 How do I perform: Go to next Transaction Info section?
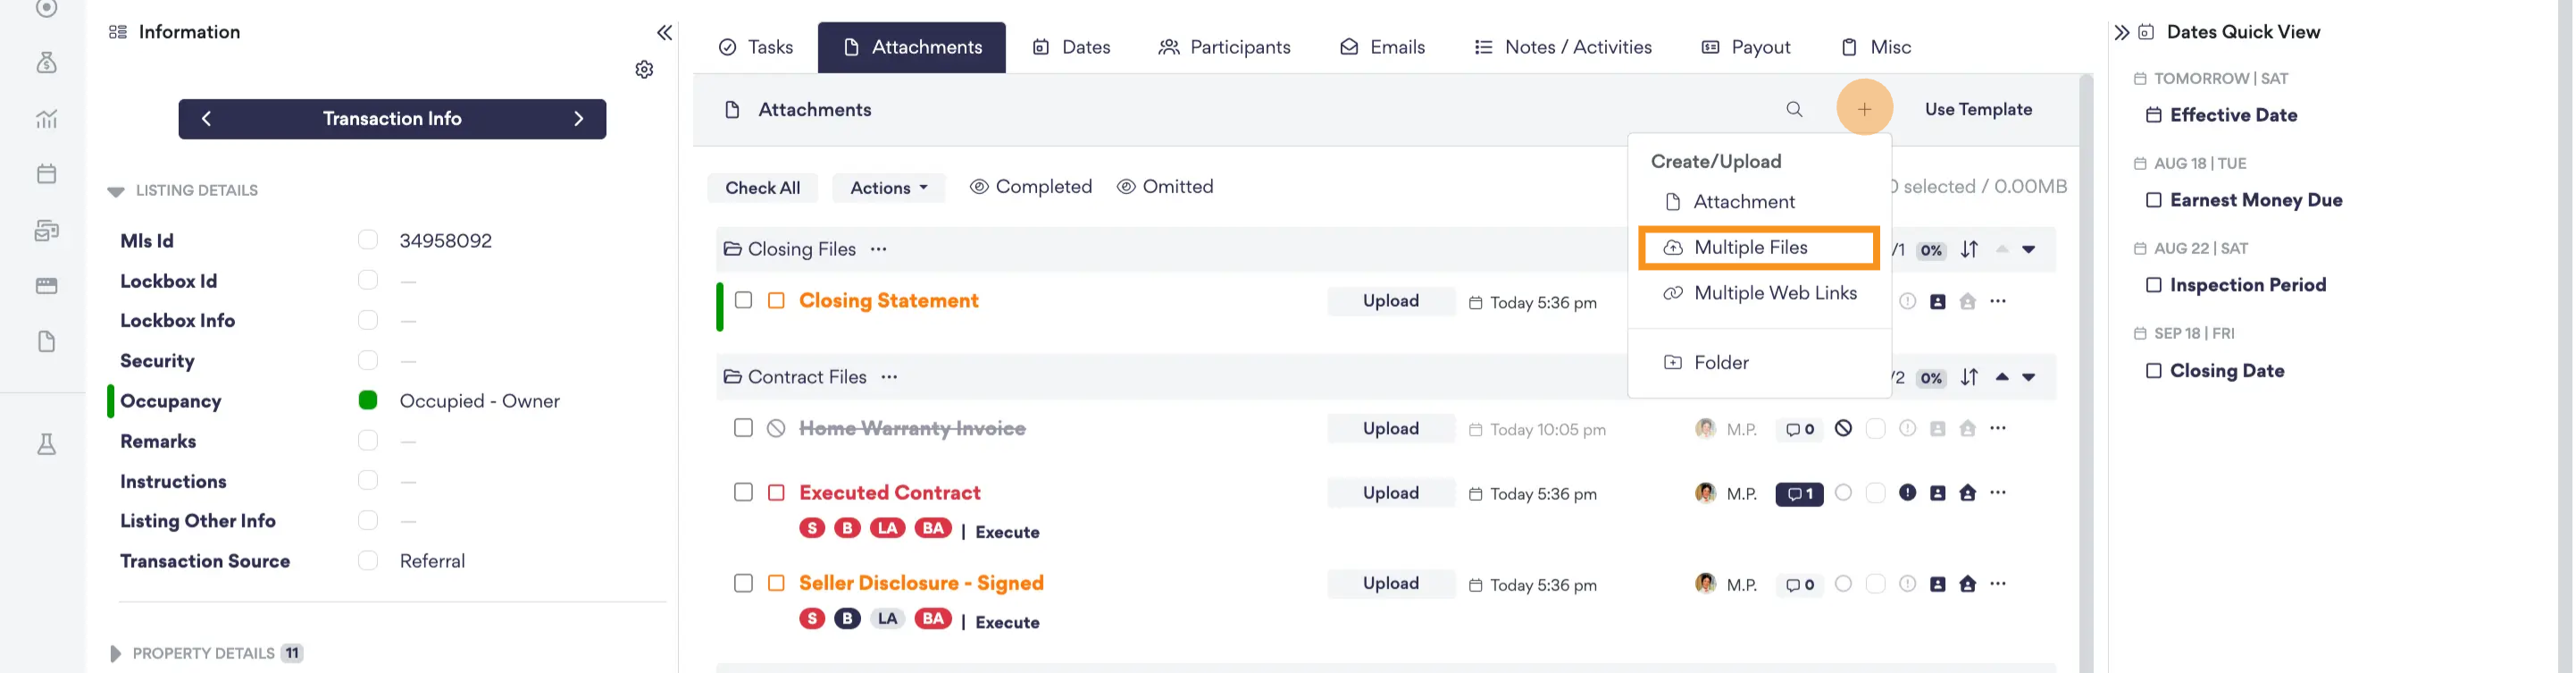pos(578,119)
